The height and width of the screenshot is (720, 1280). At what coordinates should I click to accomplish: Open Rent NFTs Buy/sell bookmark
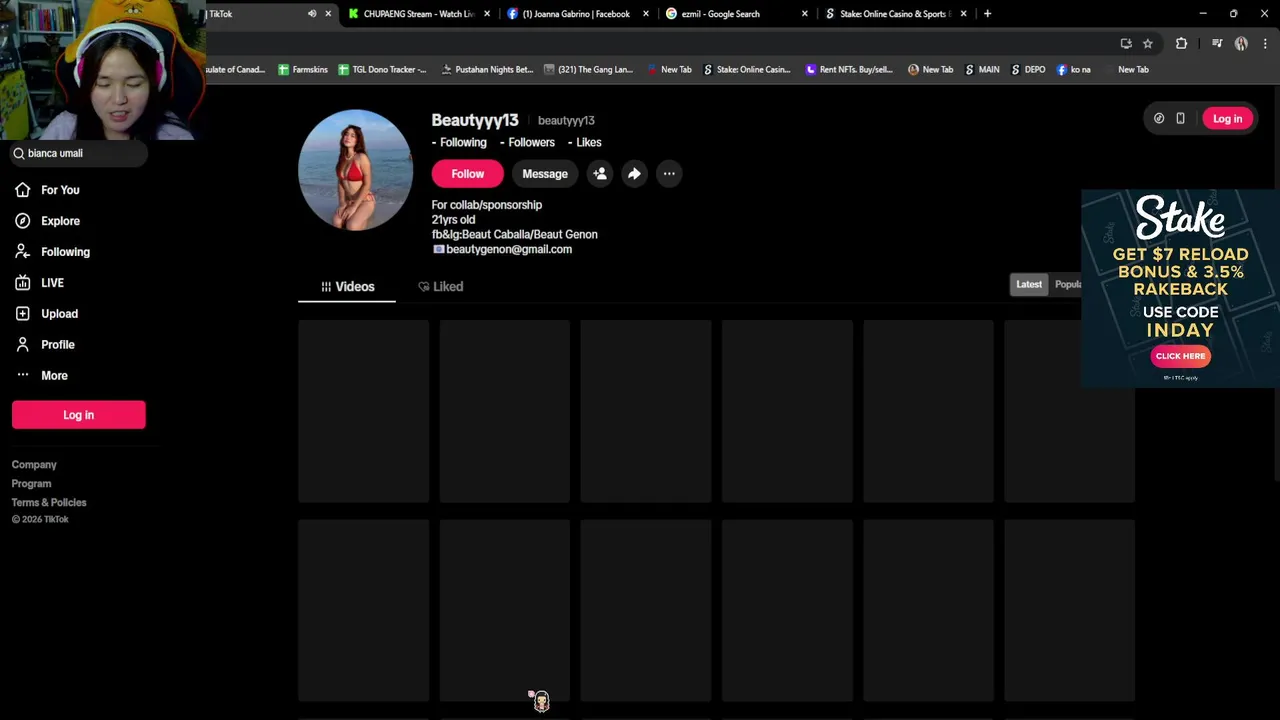pos(849,70)
